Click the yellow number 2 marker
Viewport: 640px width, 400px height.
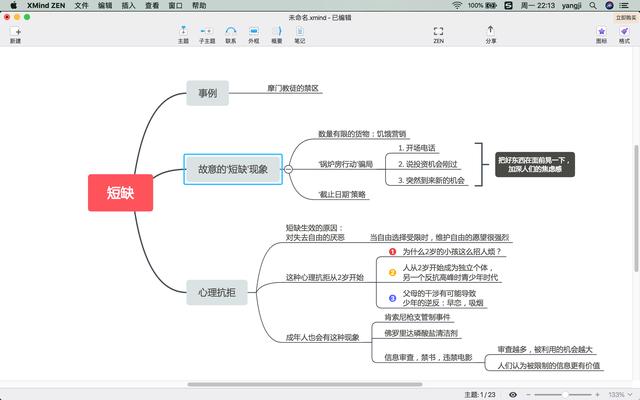click(x=392, y=272)
